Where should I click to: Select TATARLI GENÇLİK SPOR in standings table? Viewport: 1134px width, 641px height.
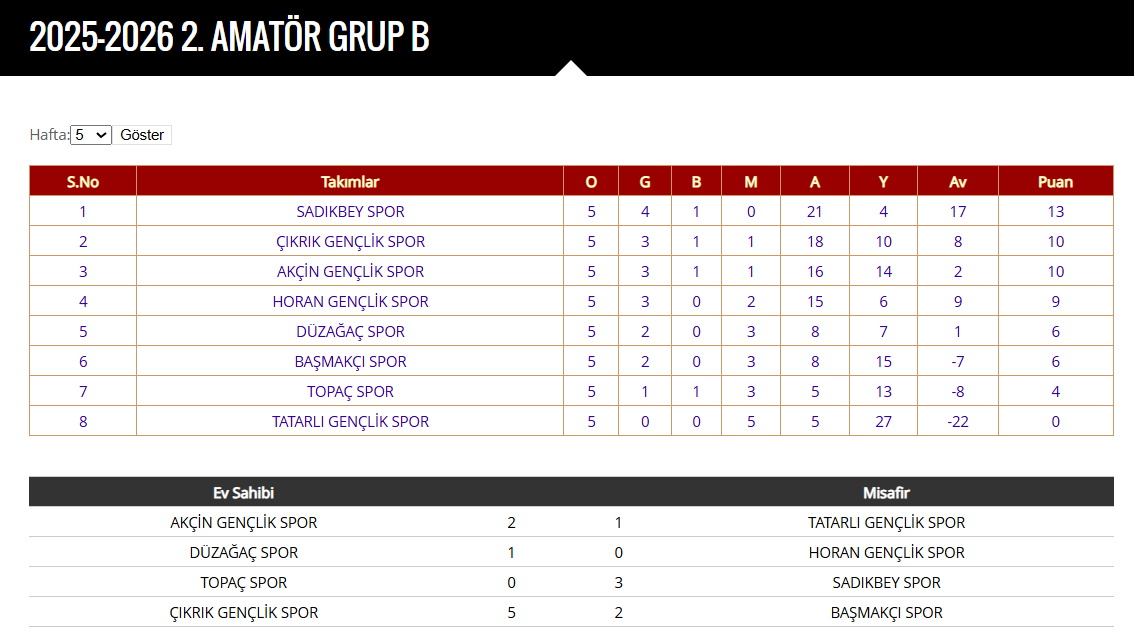[x=350, y=422]
